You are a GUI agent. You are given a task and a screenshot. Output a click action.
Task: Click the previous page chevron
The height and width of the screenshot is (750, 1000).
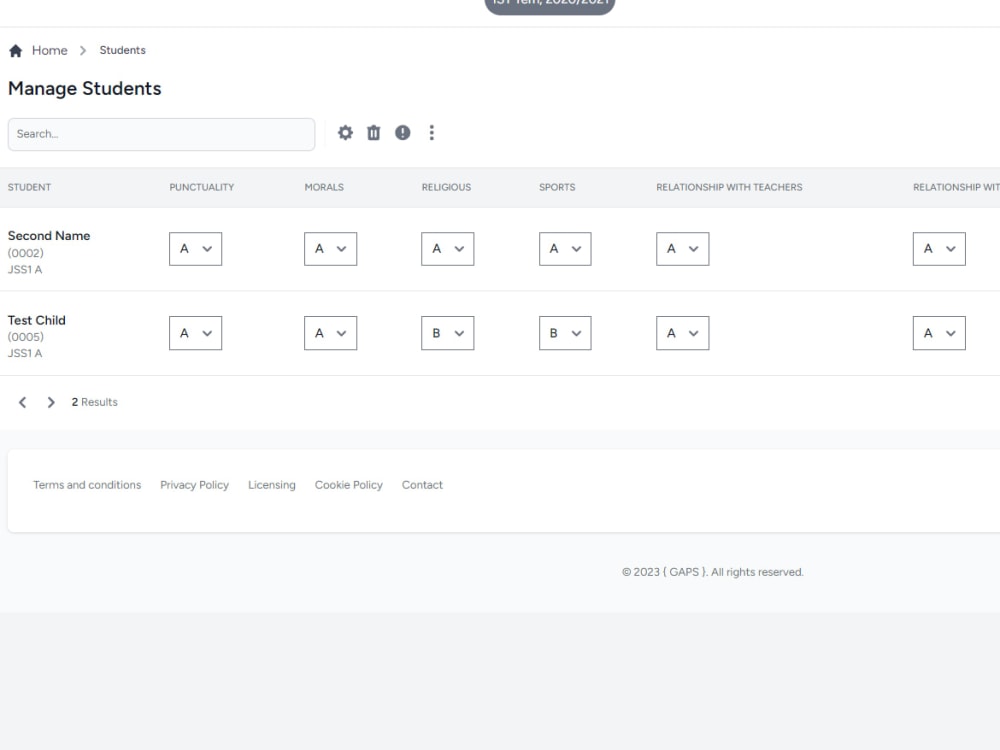pos(22,402)
